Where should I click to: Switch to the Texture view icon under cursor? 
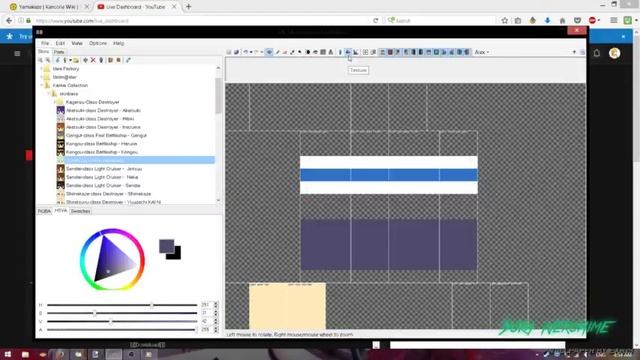click(x=348, y=52)
